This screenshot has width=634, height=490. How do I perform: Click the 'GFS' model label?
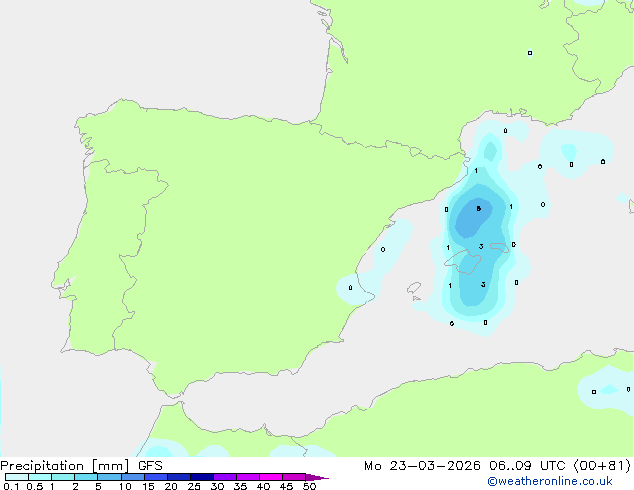[x=150, y=466]
